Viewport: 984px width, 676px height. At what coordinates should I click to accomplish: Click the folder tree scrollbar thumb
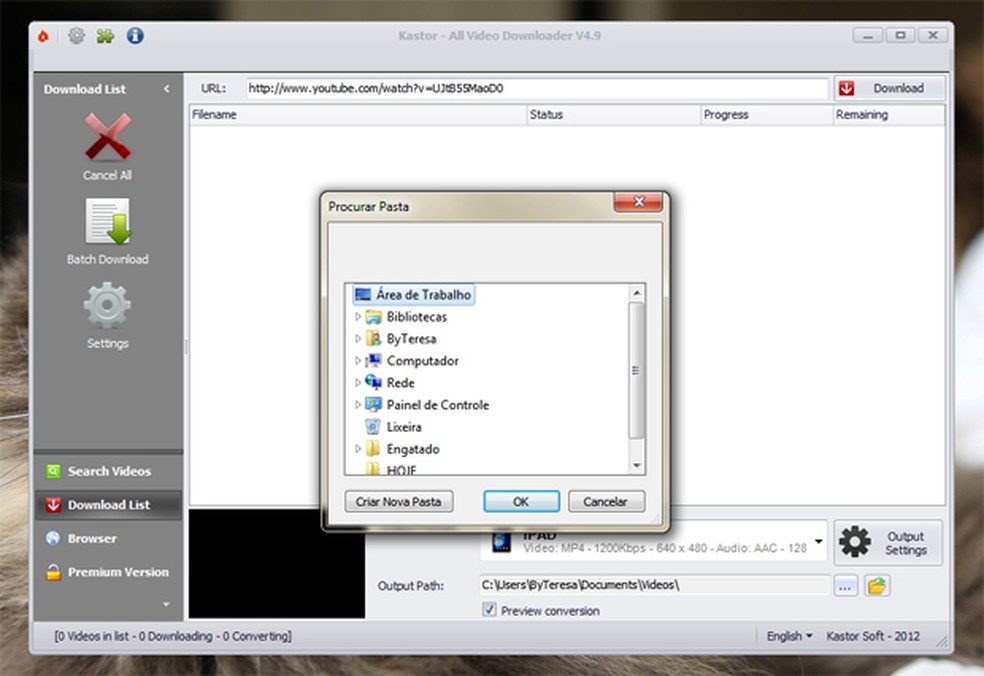point(636,370)
